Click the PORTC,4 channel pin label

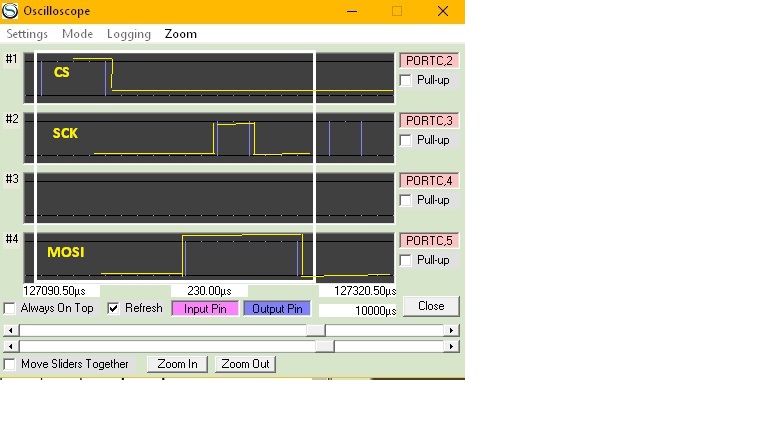[429, 181]
